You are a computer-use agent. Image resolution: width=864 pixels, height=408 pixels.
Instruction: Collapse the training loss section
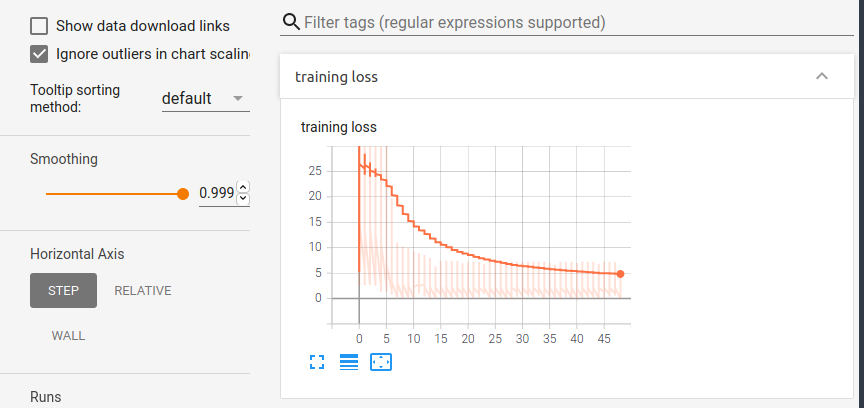821,76
